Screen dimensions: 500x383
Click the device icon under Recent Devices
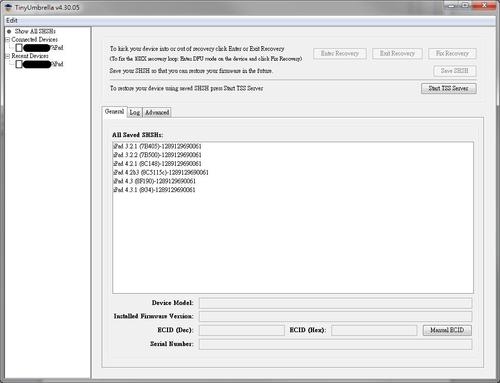click(19, 64)
